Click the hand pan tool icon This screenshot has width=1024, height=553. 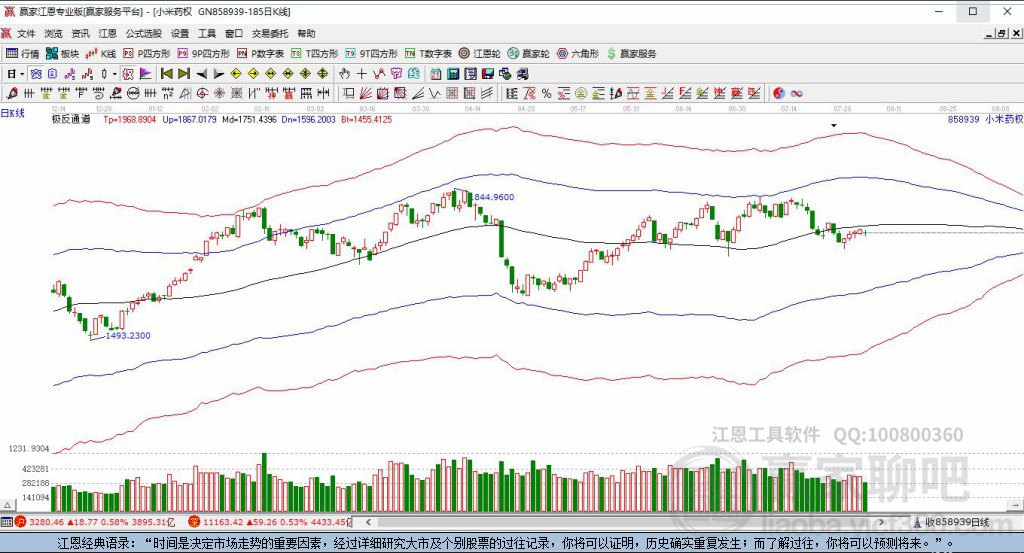[x=344, y=74]
